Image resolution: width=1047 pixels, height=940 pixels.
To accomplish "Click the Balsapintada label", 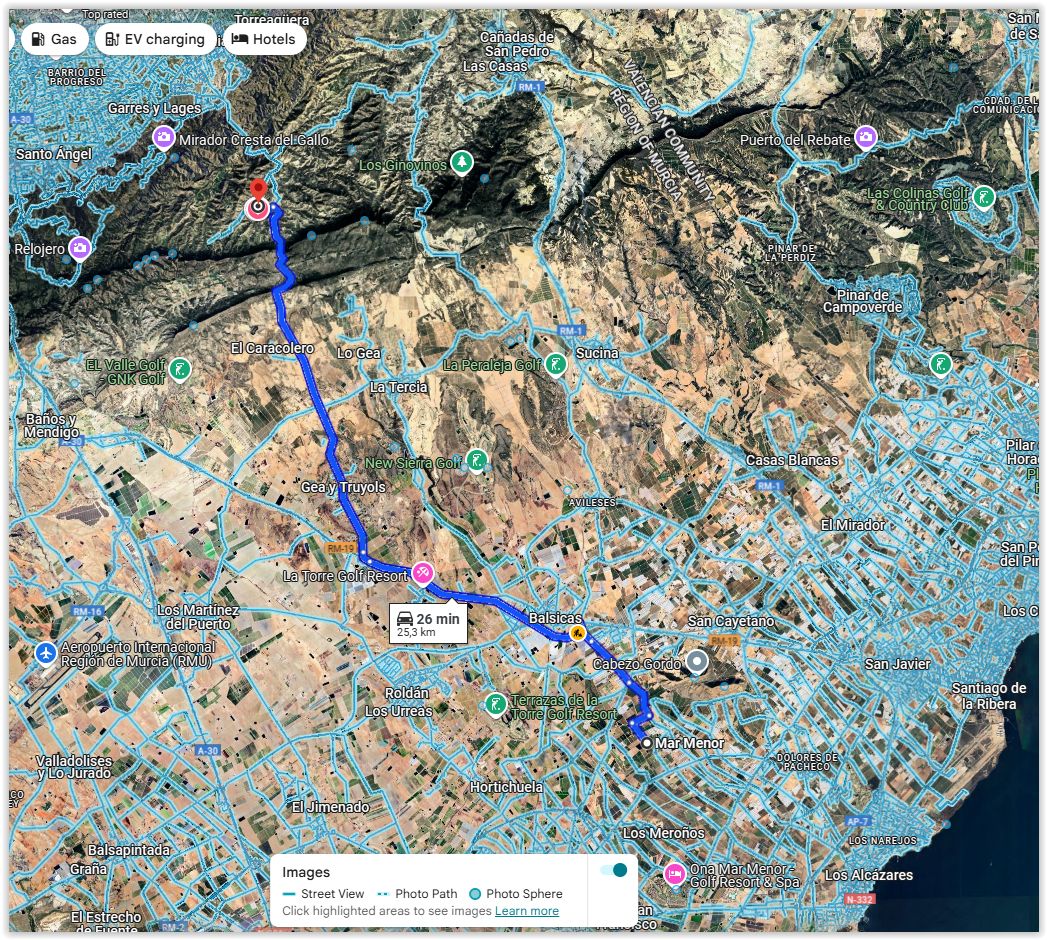I will (x=129, y=850).
